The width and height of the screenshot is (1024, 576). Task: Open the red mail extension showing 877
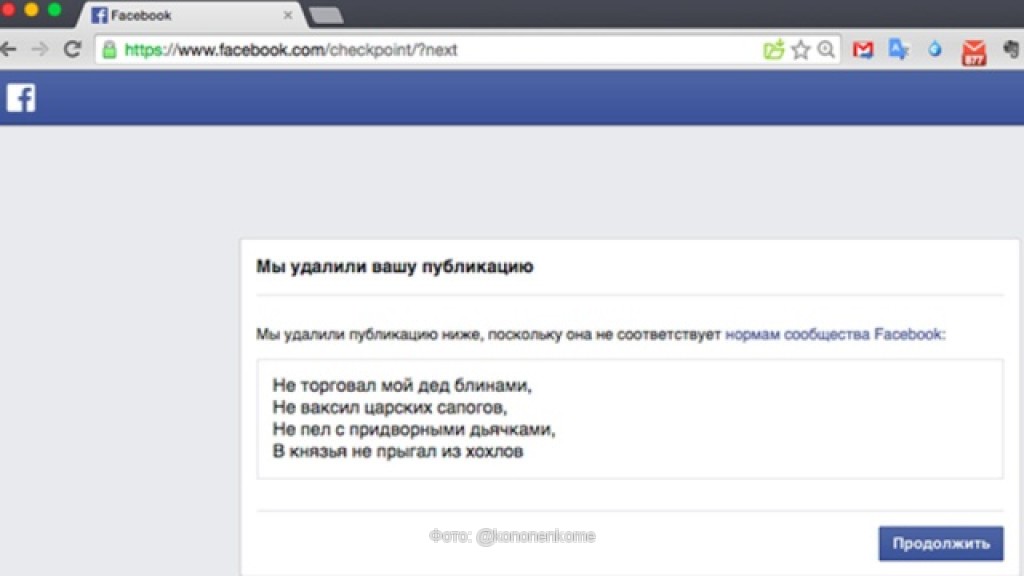[973, 51]
